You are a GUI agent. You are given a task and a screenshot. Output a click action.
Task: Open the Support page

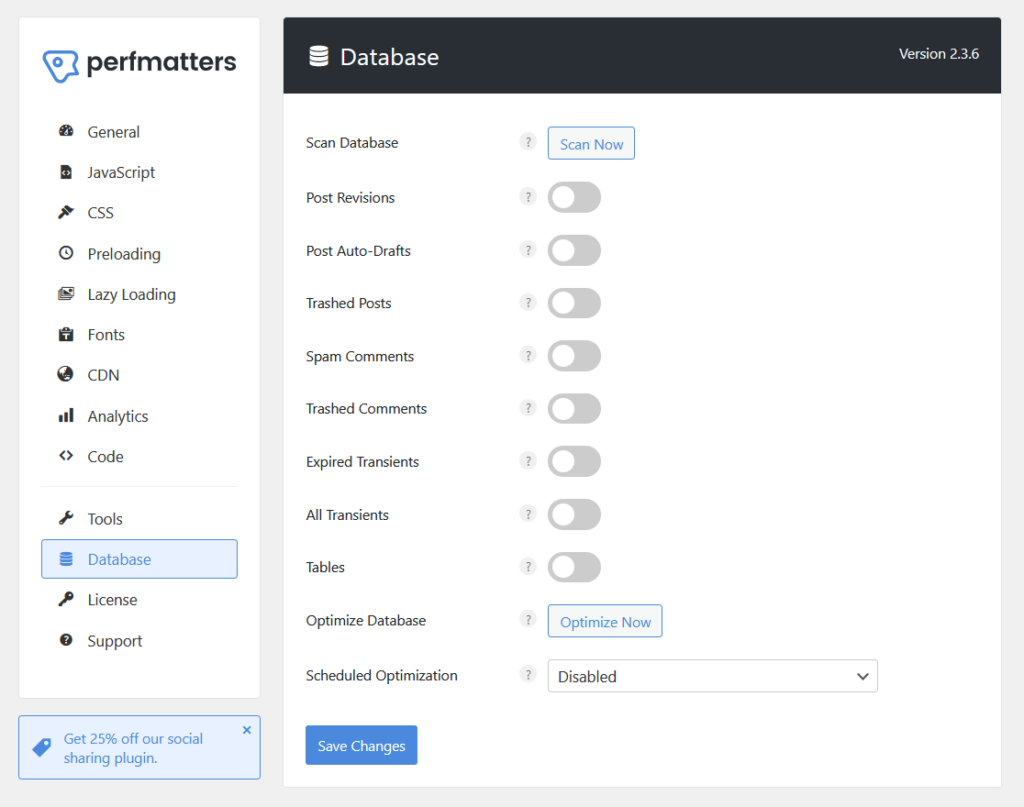(140, 641)
